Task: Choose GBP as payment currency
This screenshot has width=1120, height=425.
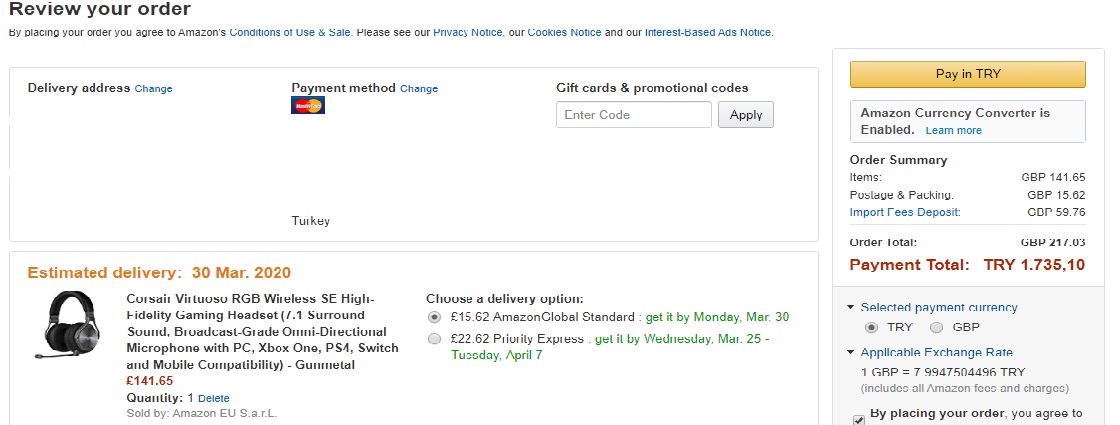Action: click(936, 327)
